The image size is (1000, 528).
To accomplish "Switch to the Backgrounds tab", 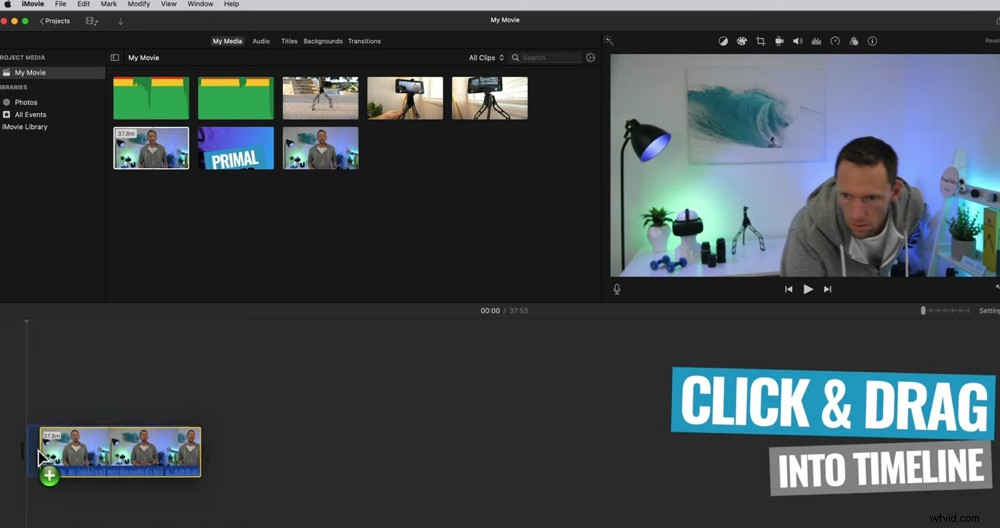I will tap(323, 41).
